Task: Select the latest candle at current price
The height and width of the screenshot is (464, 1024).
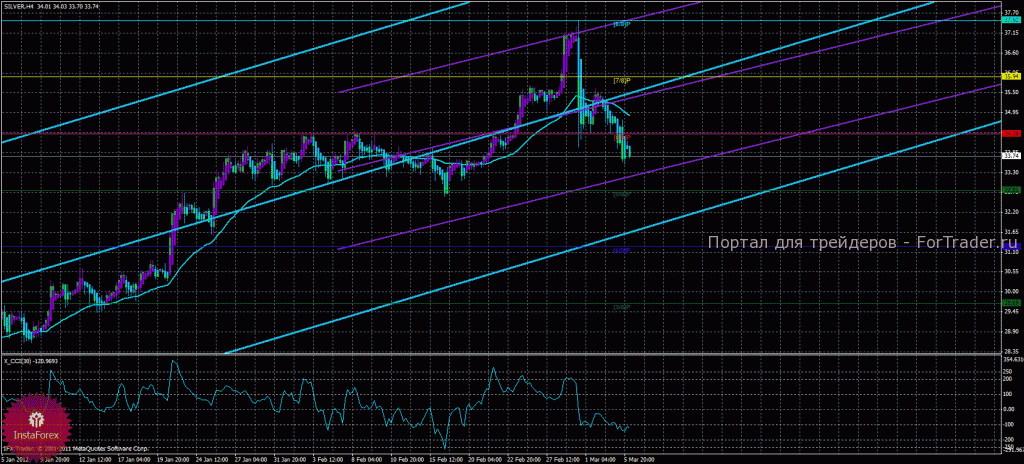Action: pos(629,152)
